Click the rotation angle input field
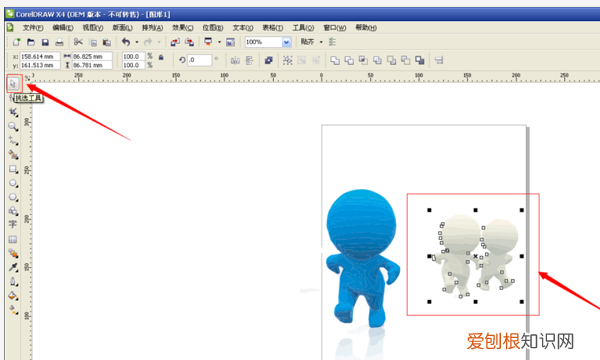Screen dimensions: 600x360 [x=199, y=60]
